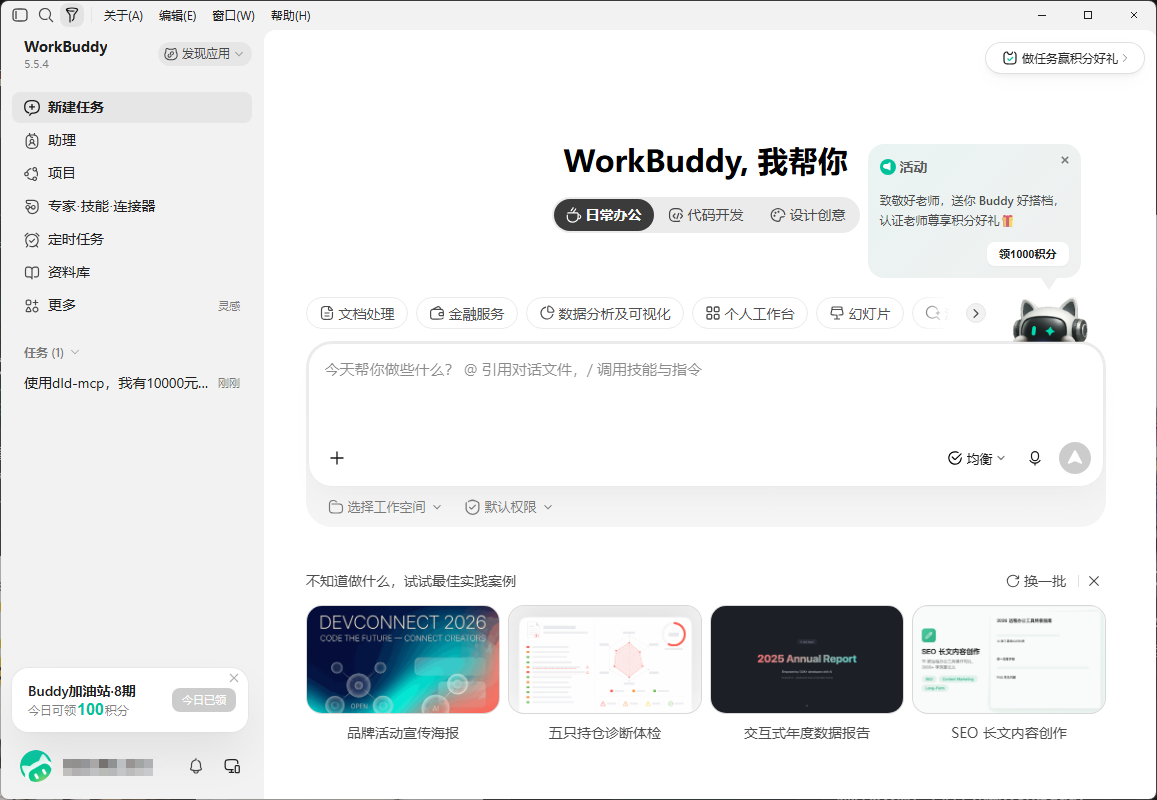Select the 个人工作台 chip

[750, 314]
